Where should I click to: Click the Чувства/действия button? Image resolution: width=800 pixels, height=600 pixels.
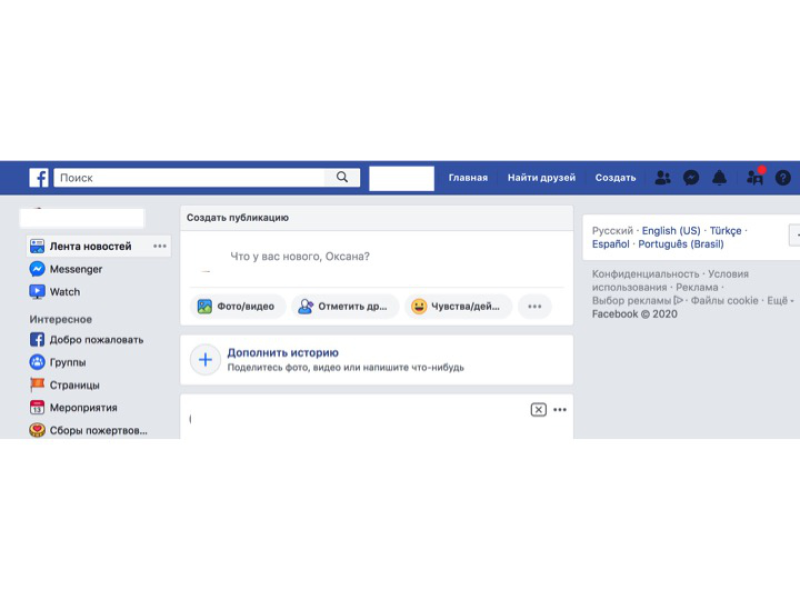click(x=458, y=306)
